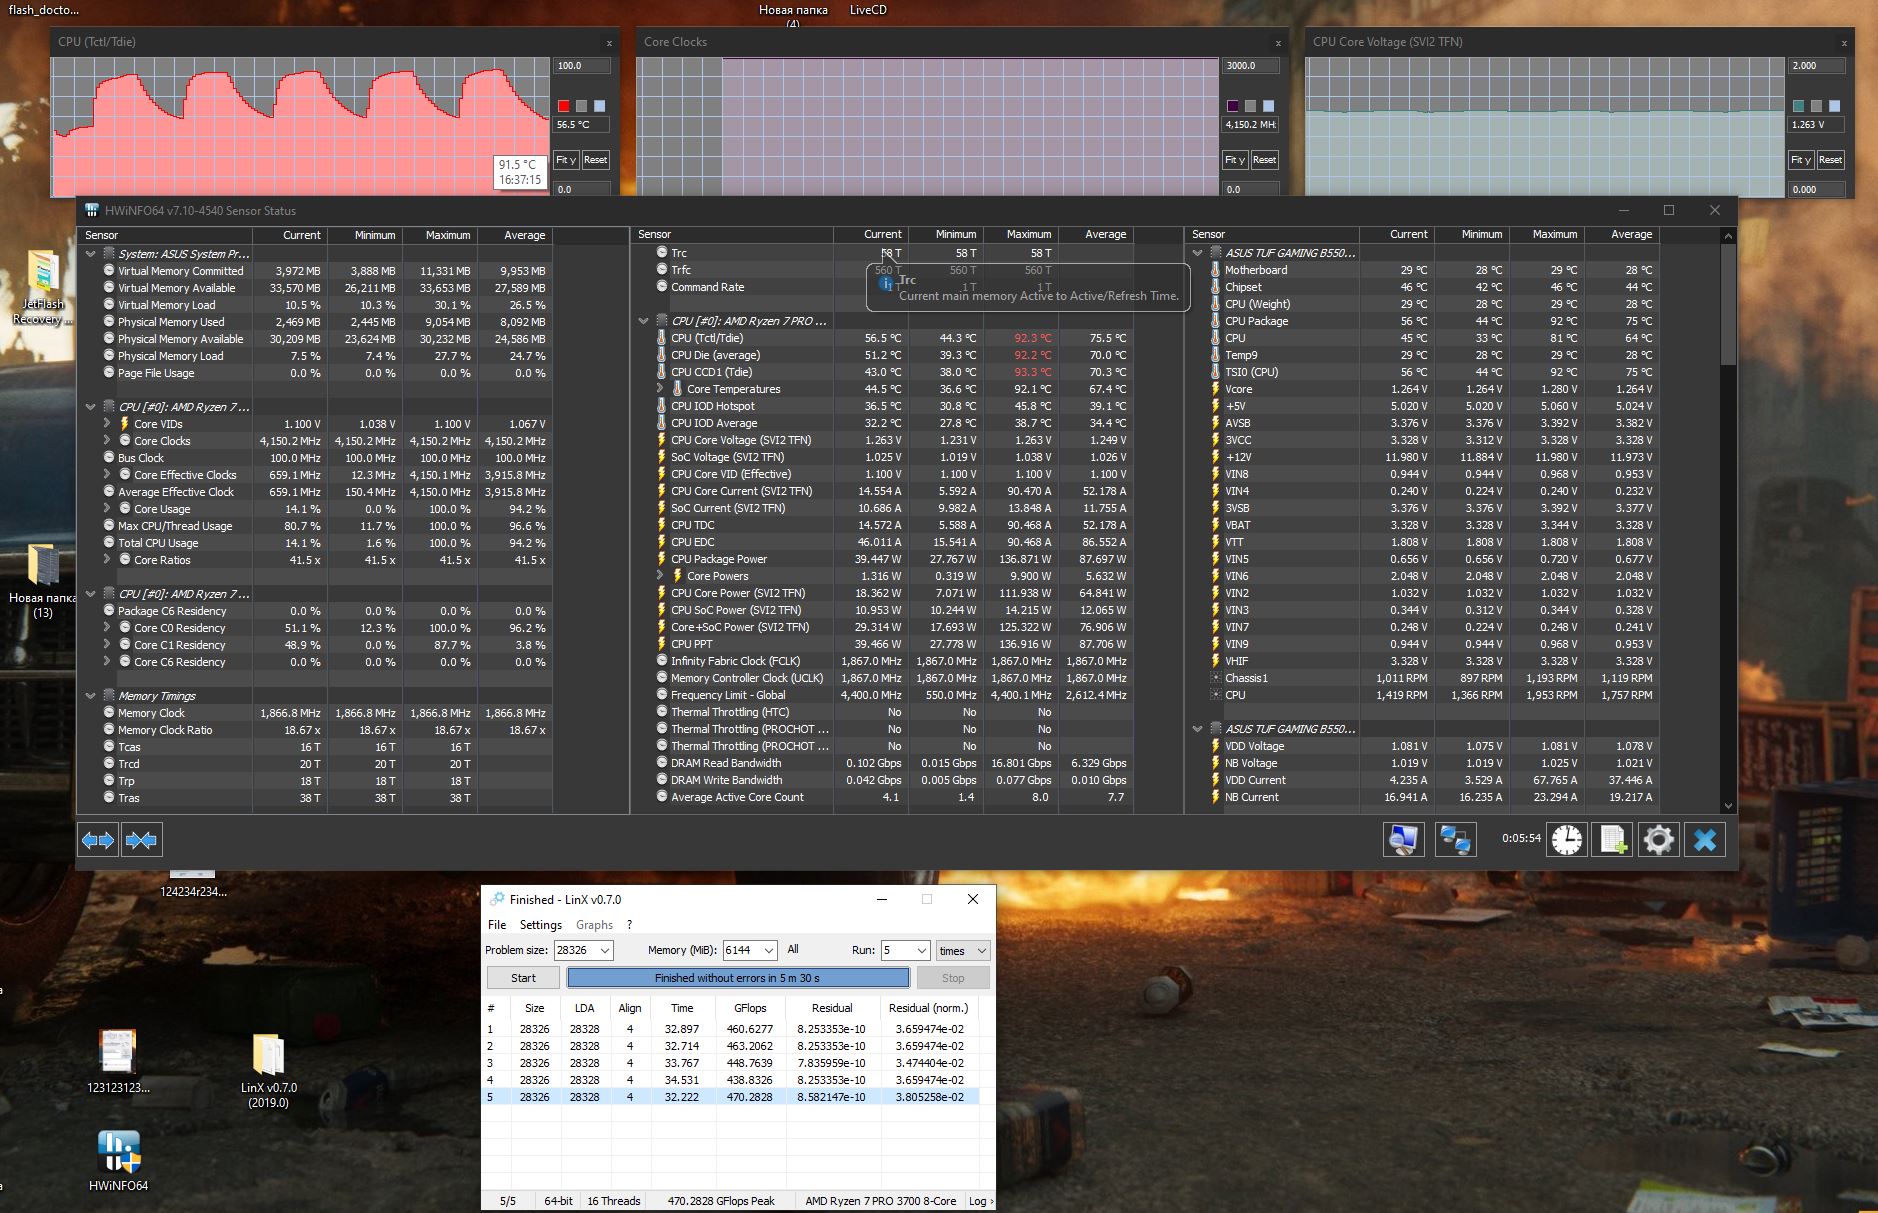Close the CPU Core Voltage graph window
1878x1213 pixels.
pos(1845,43)
